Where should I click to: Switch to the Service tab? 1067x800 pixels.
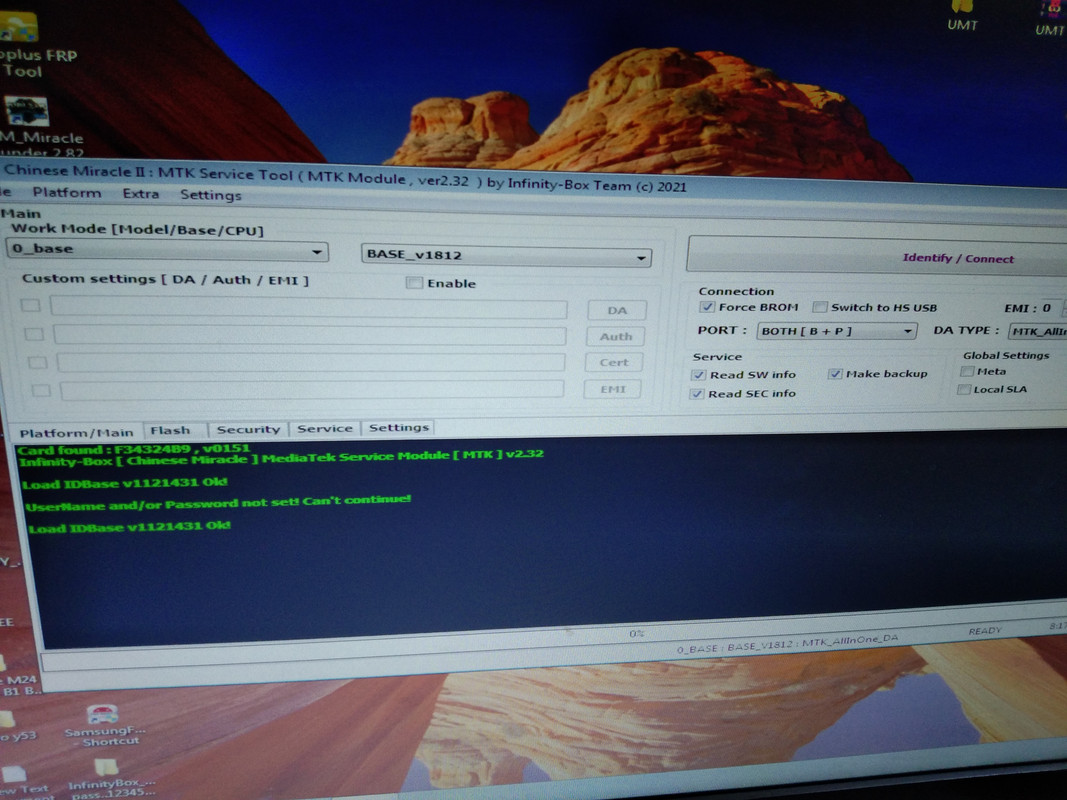(325, 429)
